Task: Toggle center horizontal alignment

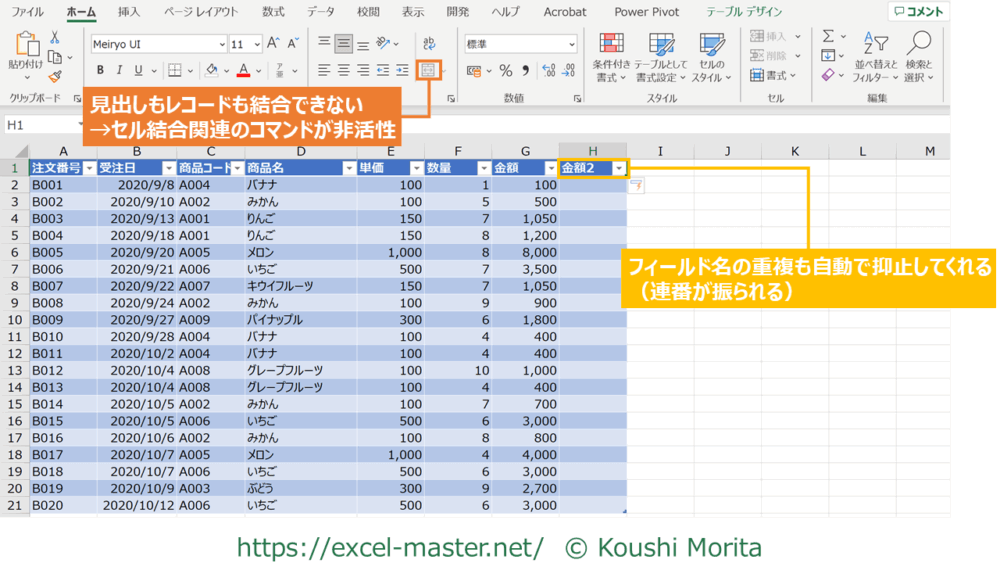Action: (343, 71)
